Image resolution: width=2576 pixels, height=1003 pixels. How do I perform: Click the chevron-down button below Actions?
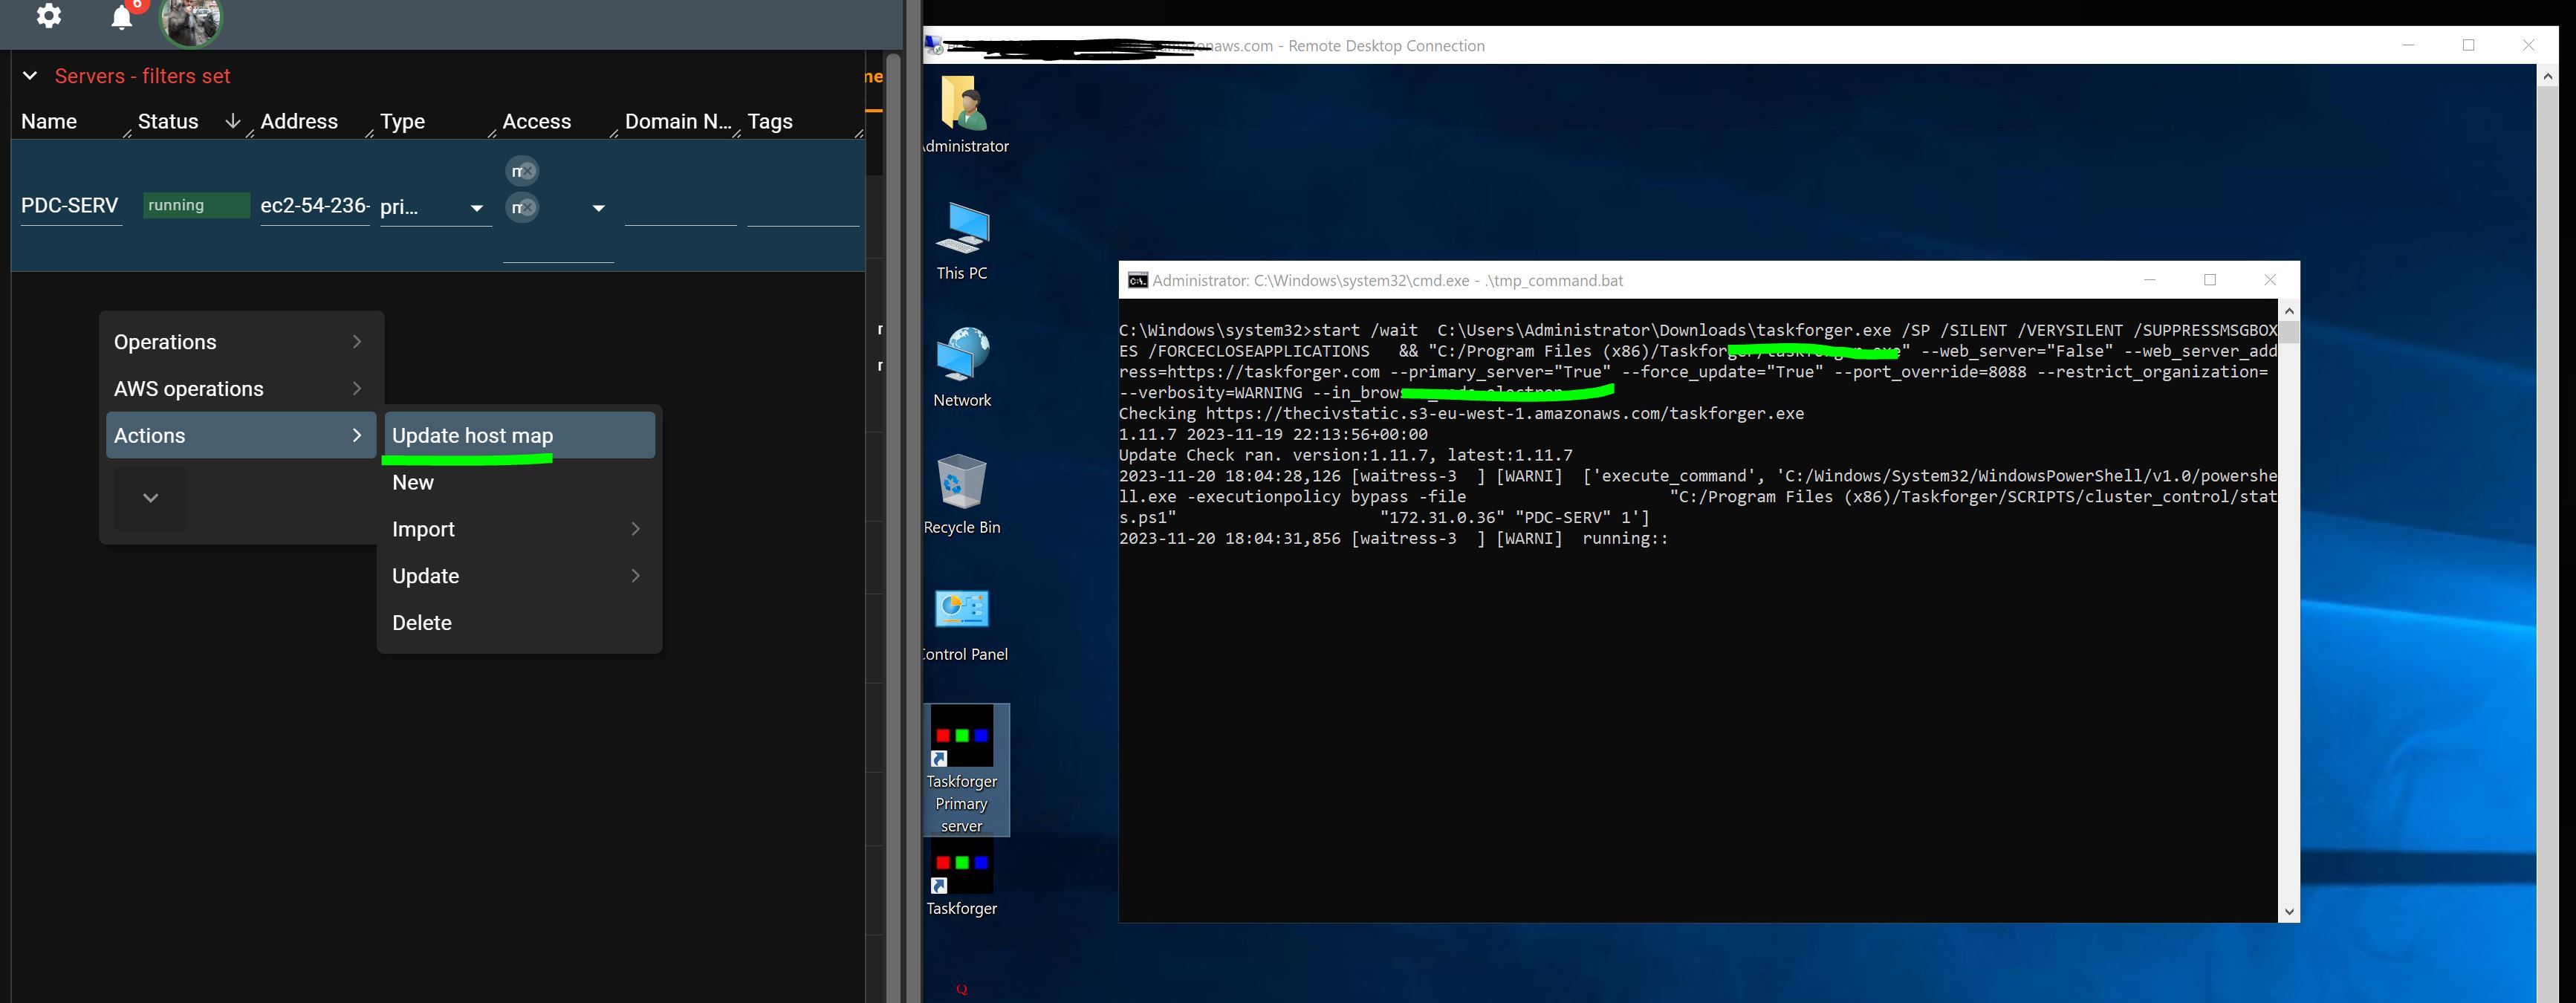[151, 498]
